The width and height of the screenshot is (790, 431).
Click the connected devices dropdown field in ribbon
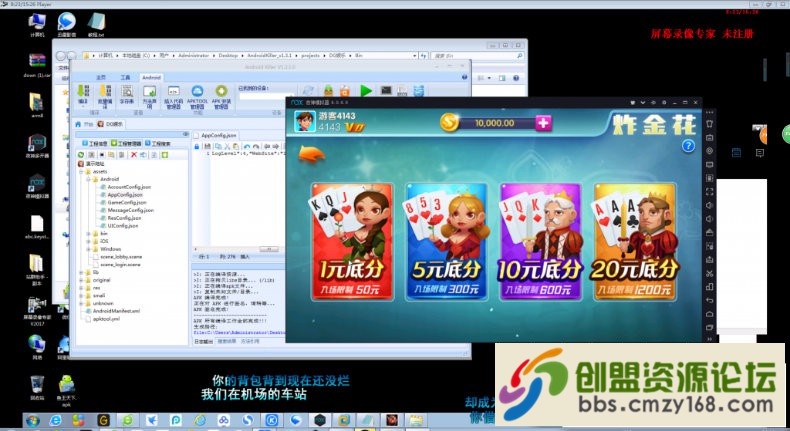coord(266,96)
